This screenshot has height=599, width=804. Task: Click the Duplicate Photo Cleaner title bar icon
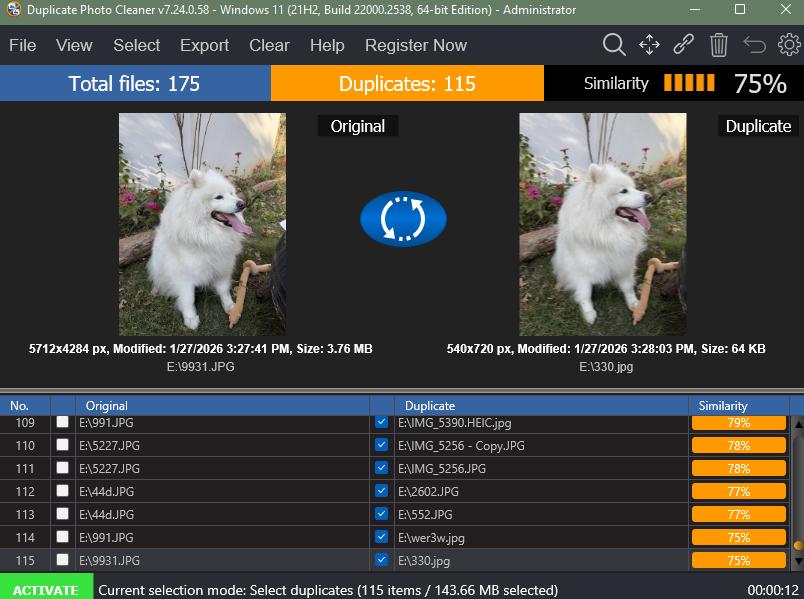(x=14, y=9)
